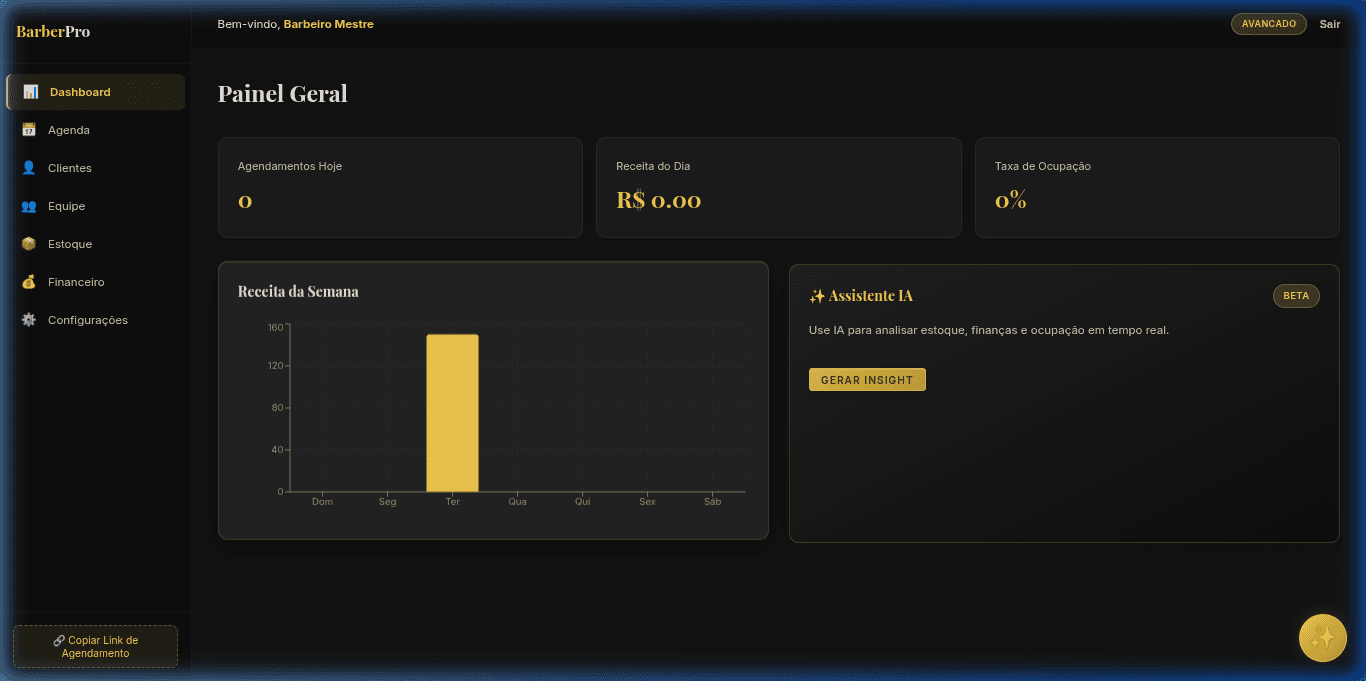Click the Assistente IA heading
1366x681 pixels.
[x=861, y=296]
